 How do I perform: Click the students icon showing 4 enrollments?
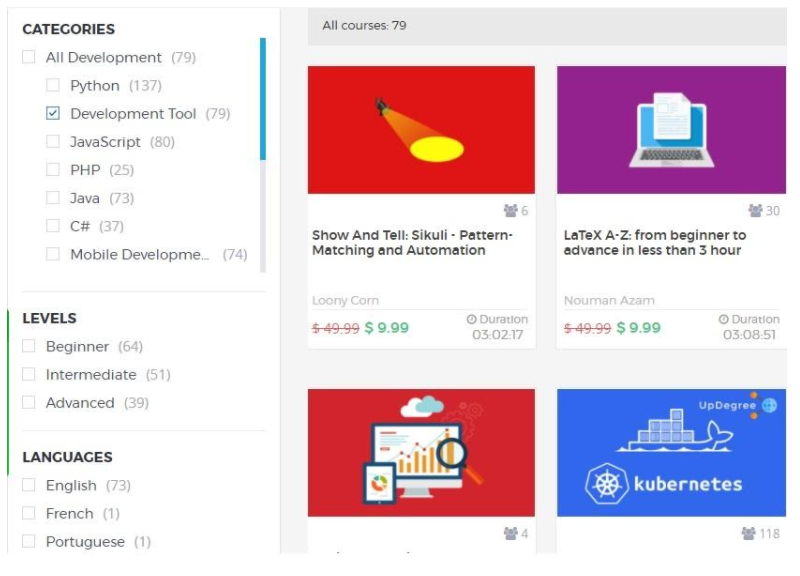point(510,534)
